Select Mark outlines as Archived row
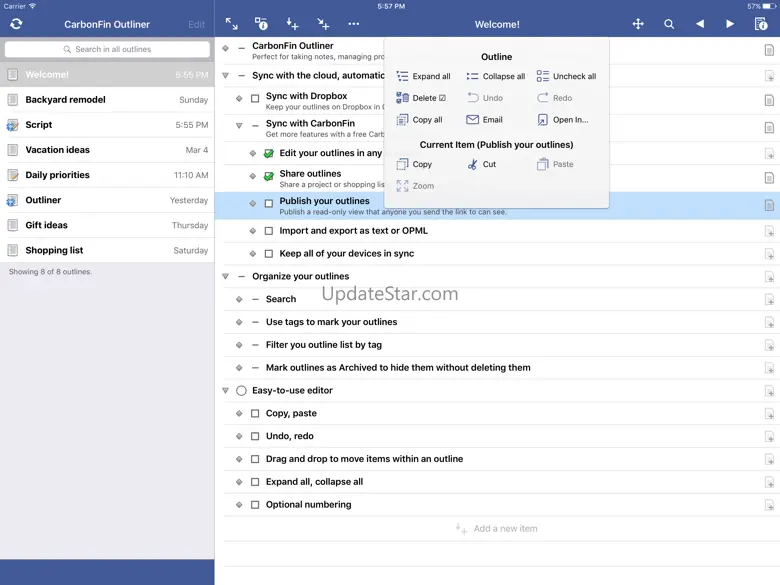This screenshot has width=780, height=585. 497,368
